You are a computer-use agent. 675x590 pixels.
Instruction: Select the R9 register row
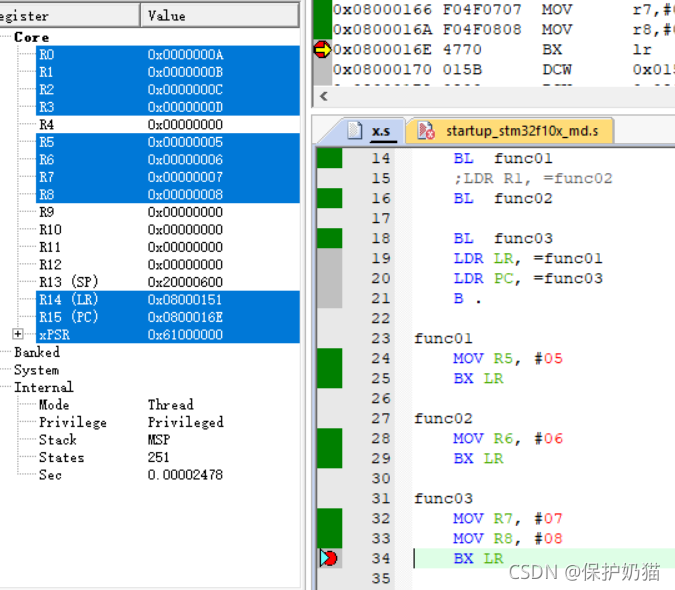pyautogui.click(x=168, y=212)
